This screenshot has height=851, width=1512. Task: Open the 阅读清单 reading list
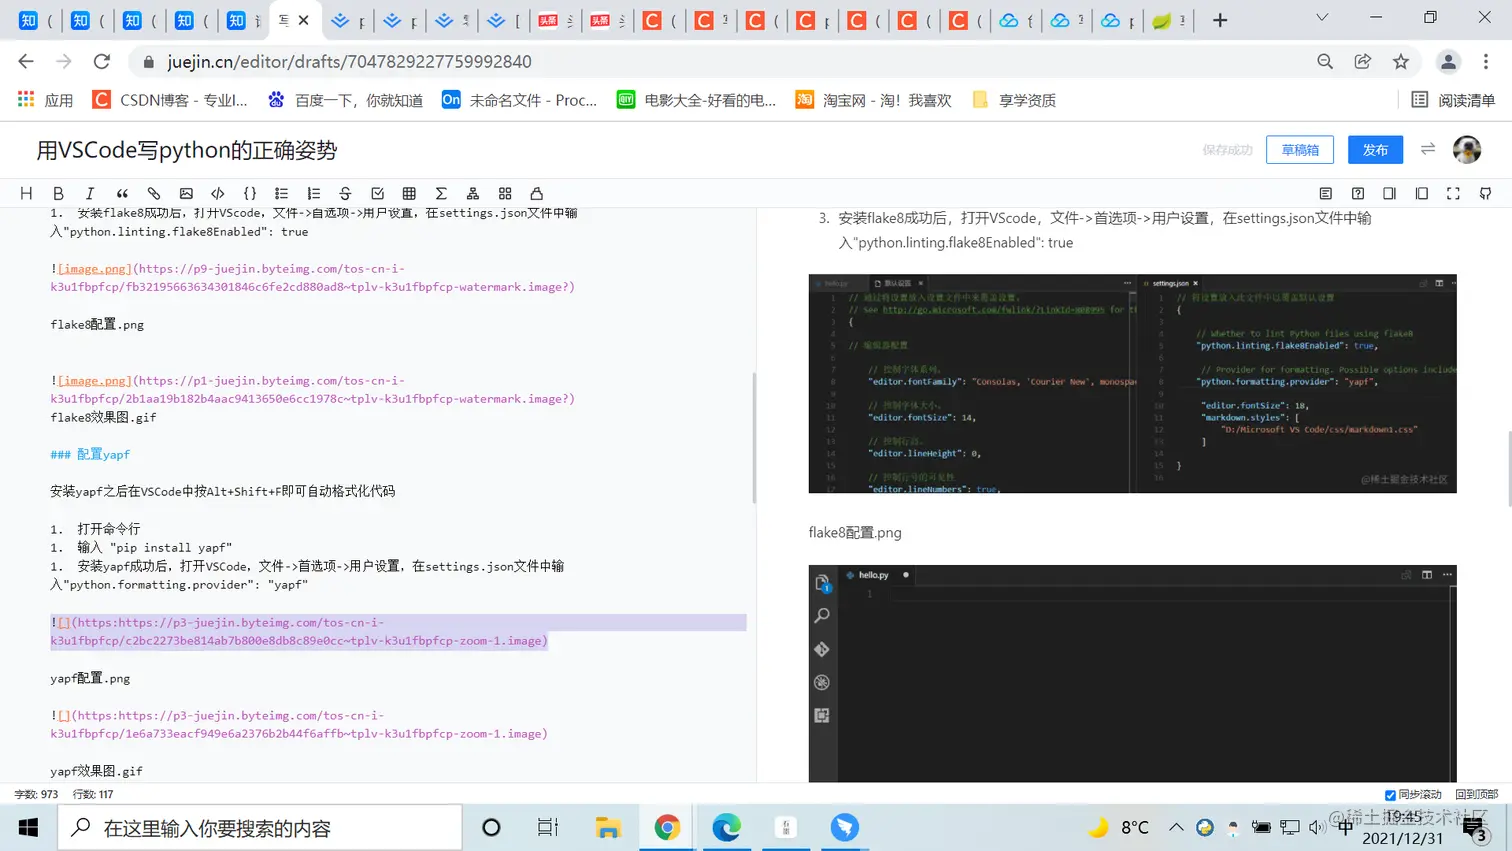pos(1453,100)
